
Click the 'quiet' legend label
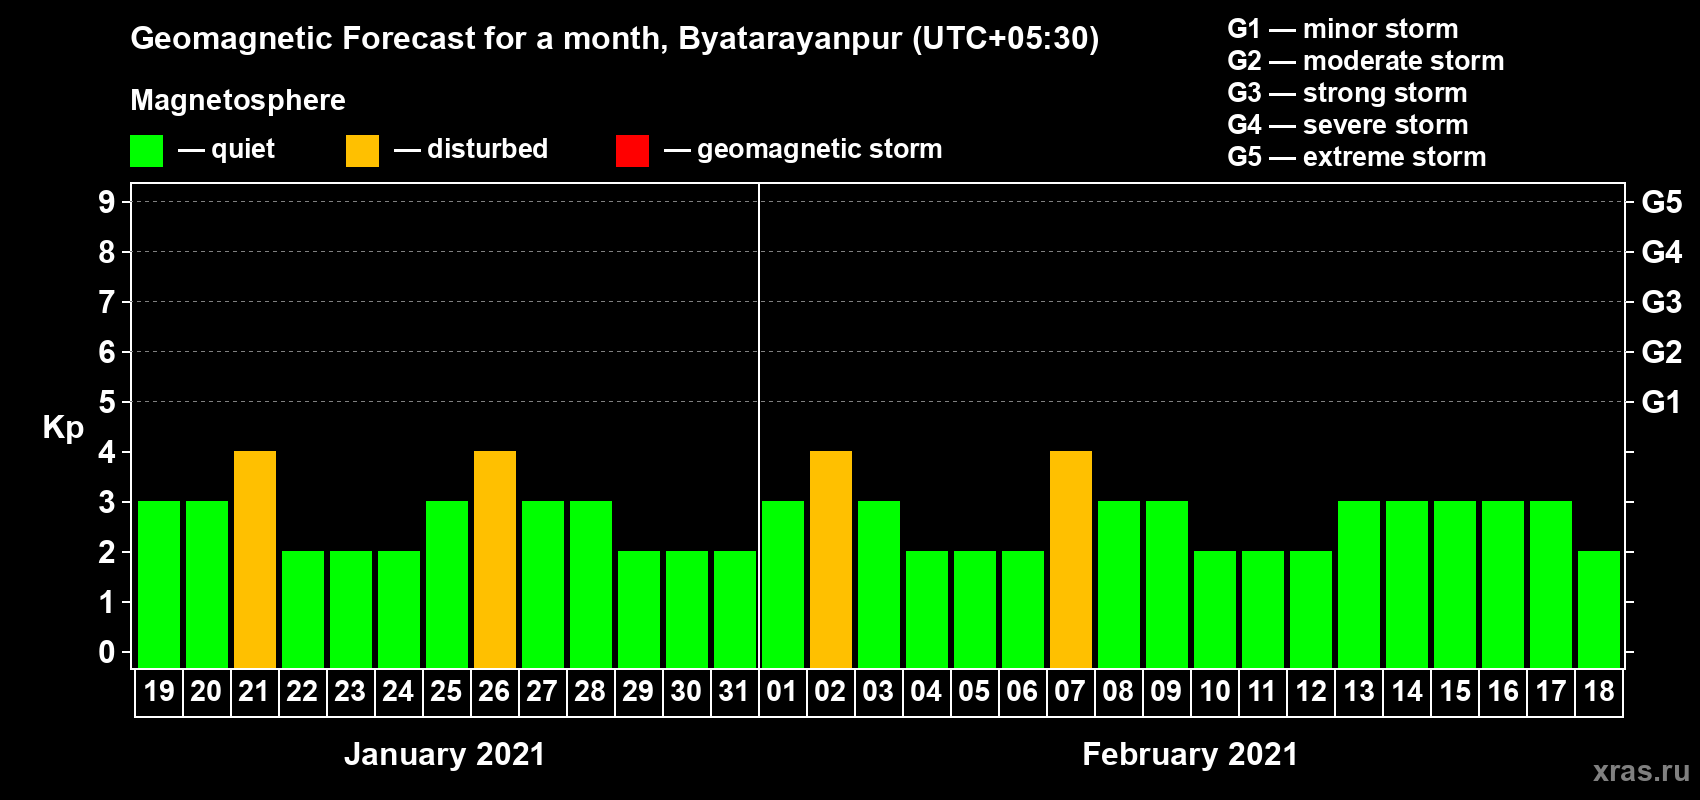243,150
